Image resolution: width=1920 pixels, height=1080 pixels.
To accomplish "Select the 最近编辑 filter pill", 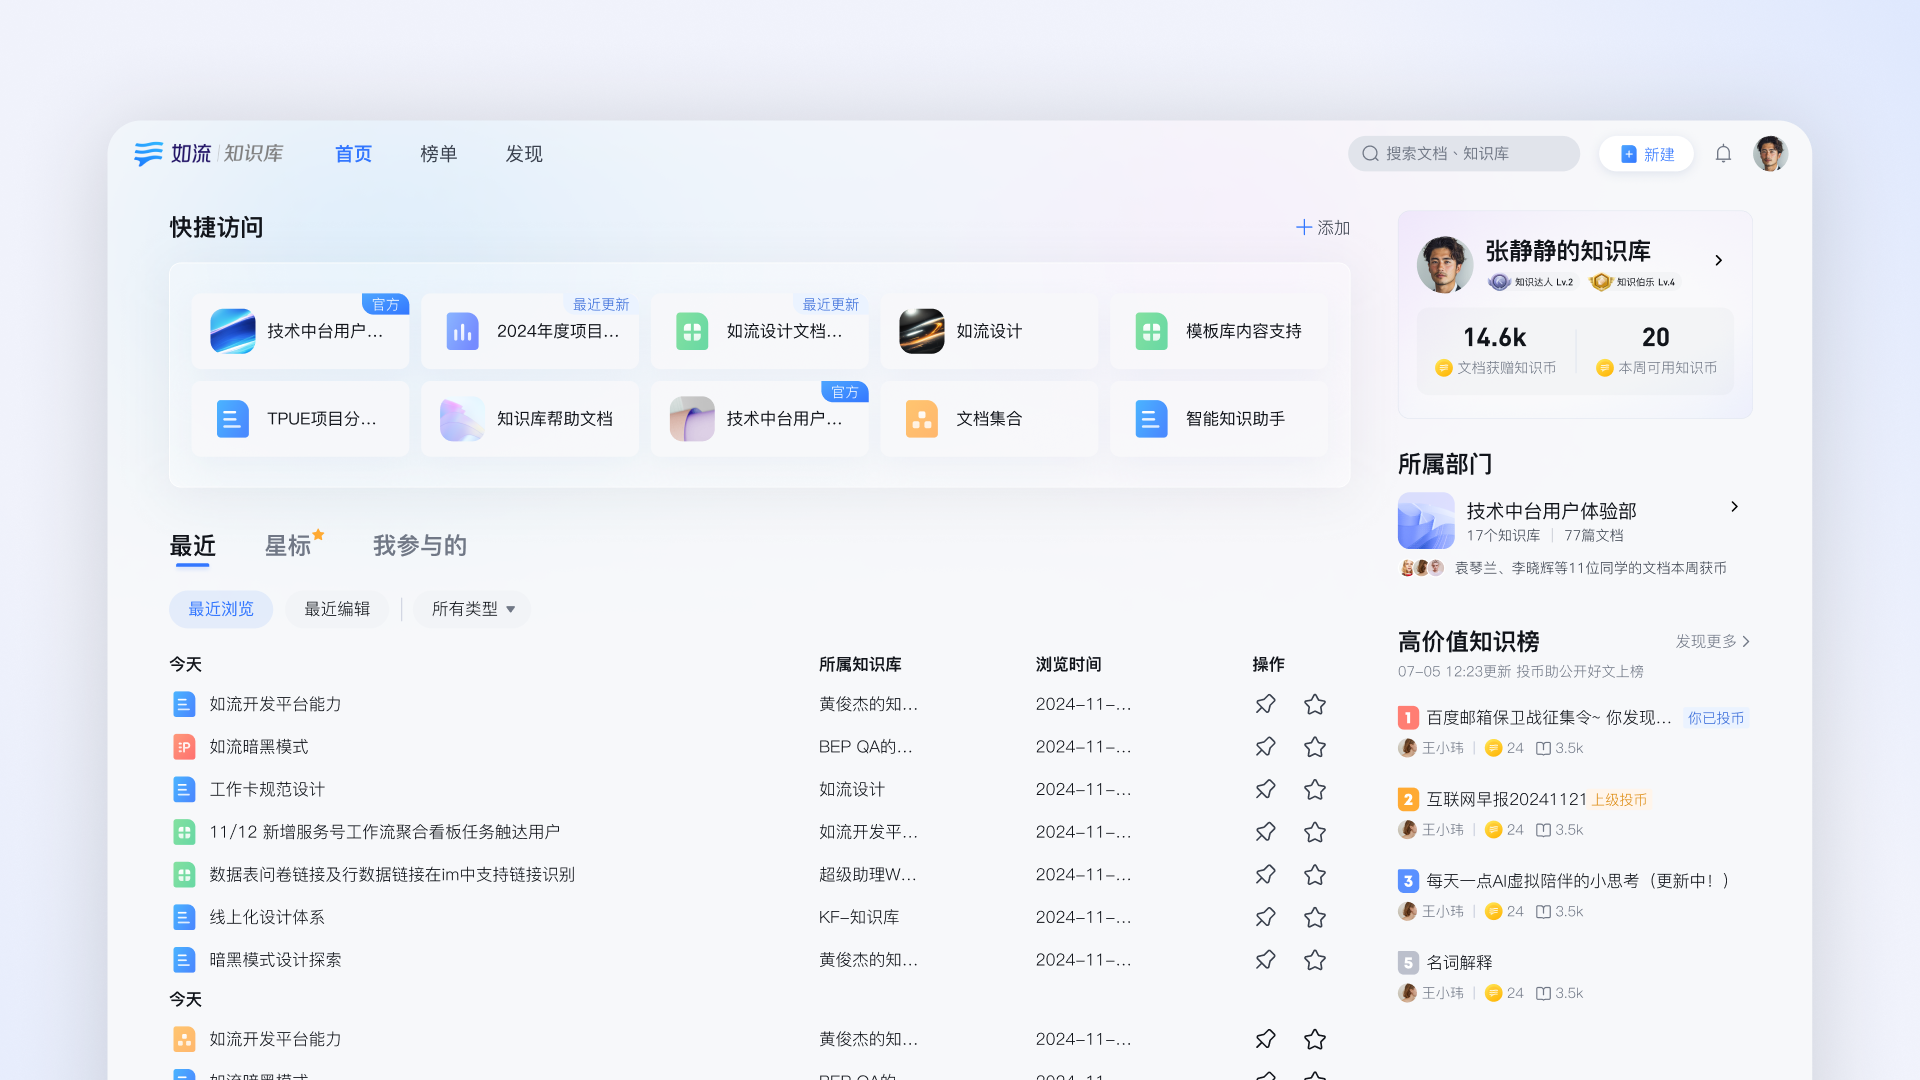I will [x=337, y=609].
